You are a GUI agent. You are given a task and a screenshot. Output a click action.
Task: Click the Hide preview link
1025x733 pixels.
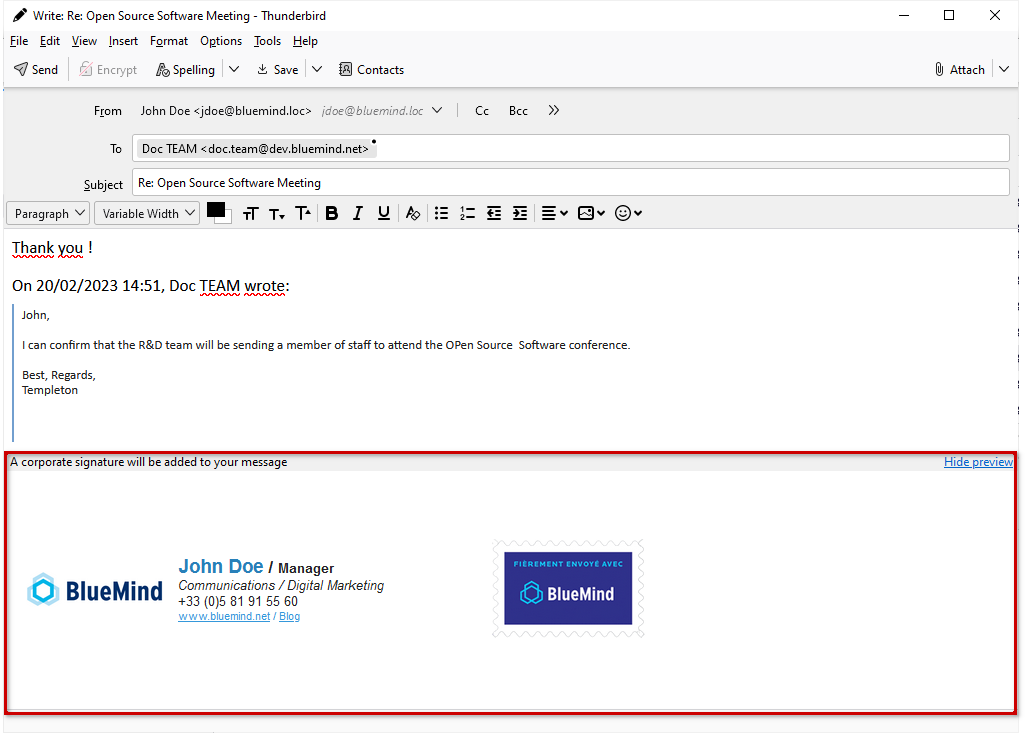click(977, 462)
